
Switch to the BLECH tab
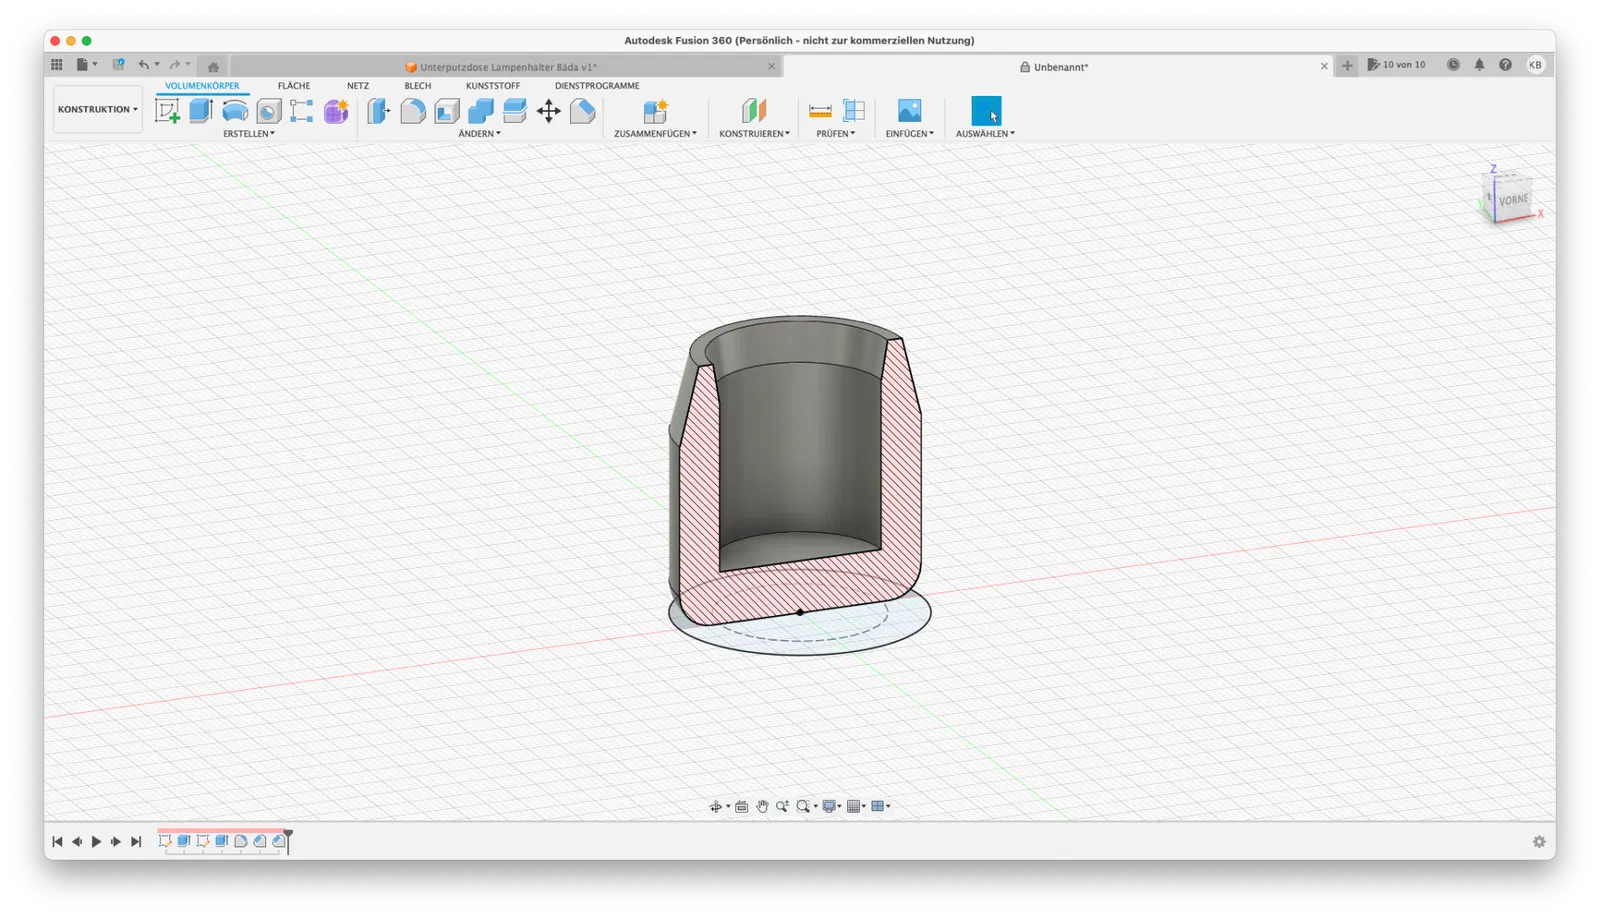tap(417, 86)
